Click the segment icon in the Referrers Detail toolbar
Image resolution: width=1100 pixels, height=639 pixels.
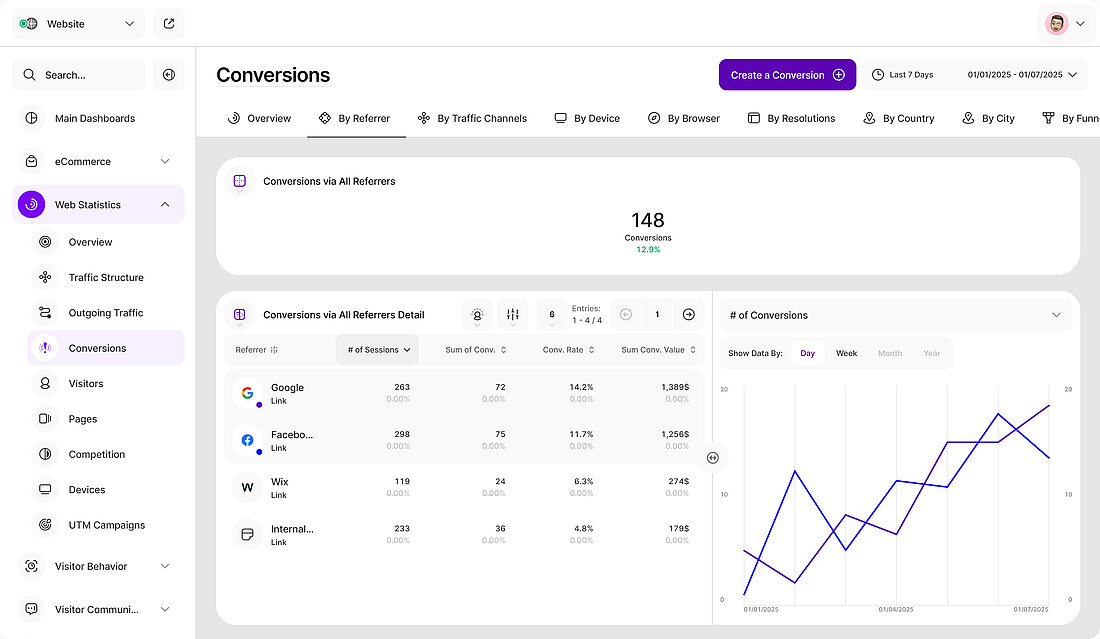[x=477, y=314]
